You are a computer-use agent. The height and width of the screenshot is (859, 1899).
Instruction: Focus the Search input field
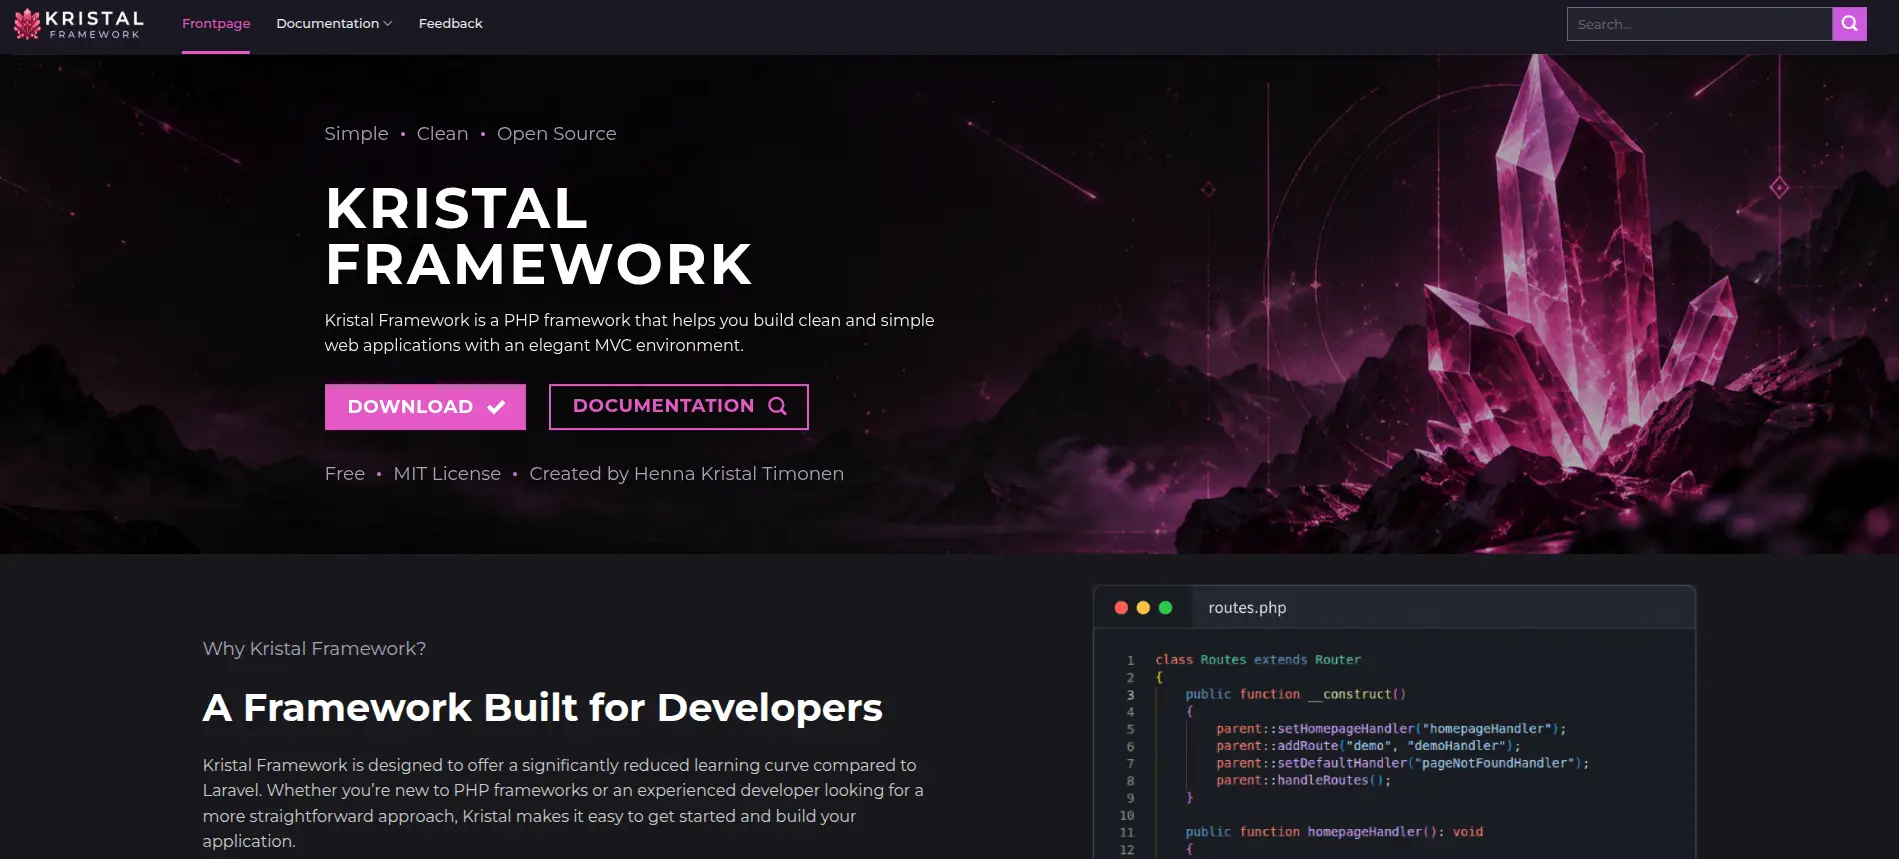[1699, 24]
